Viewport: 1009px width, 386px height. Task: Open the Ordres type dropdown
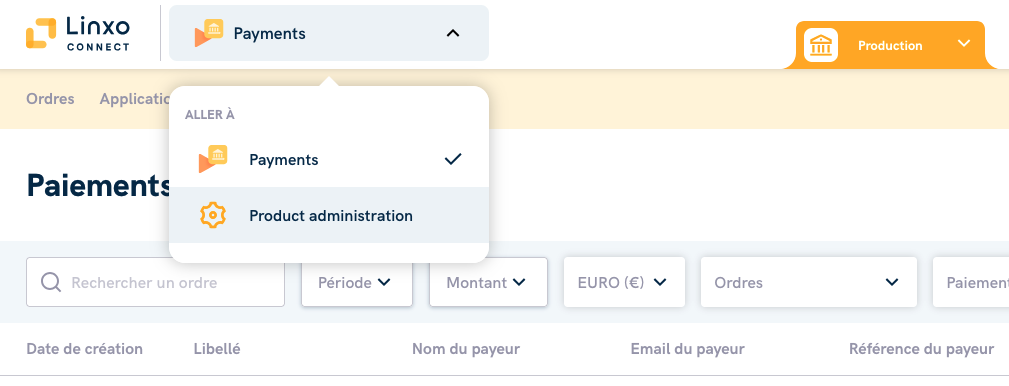tap(809, 282)
